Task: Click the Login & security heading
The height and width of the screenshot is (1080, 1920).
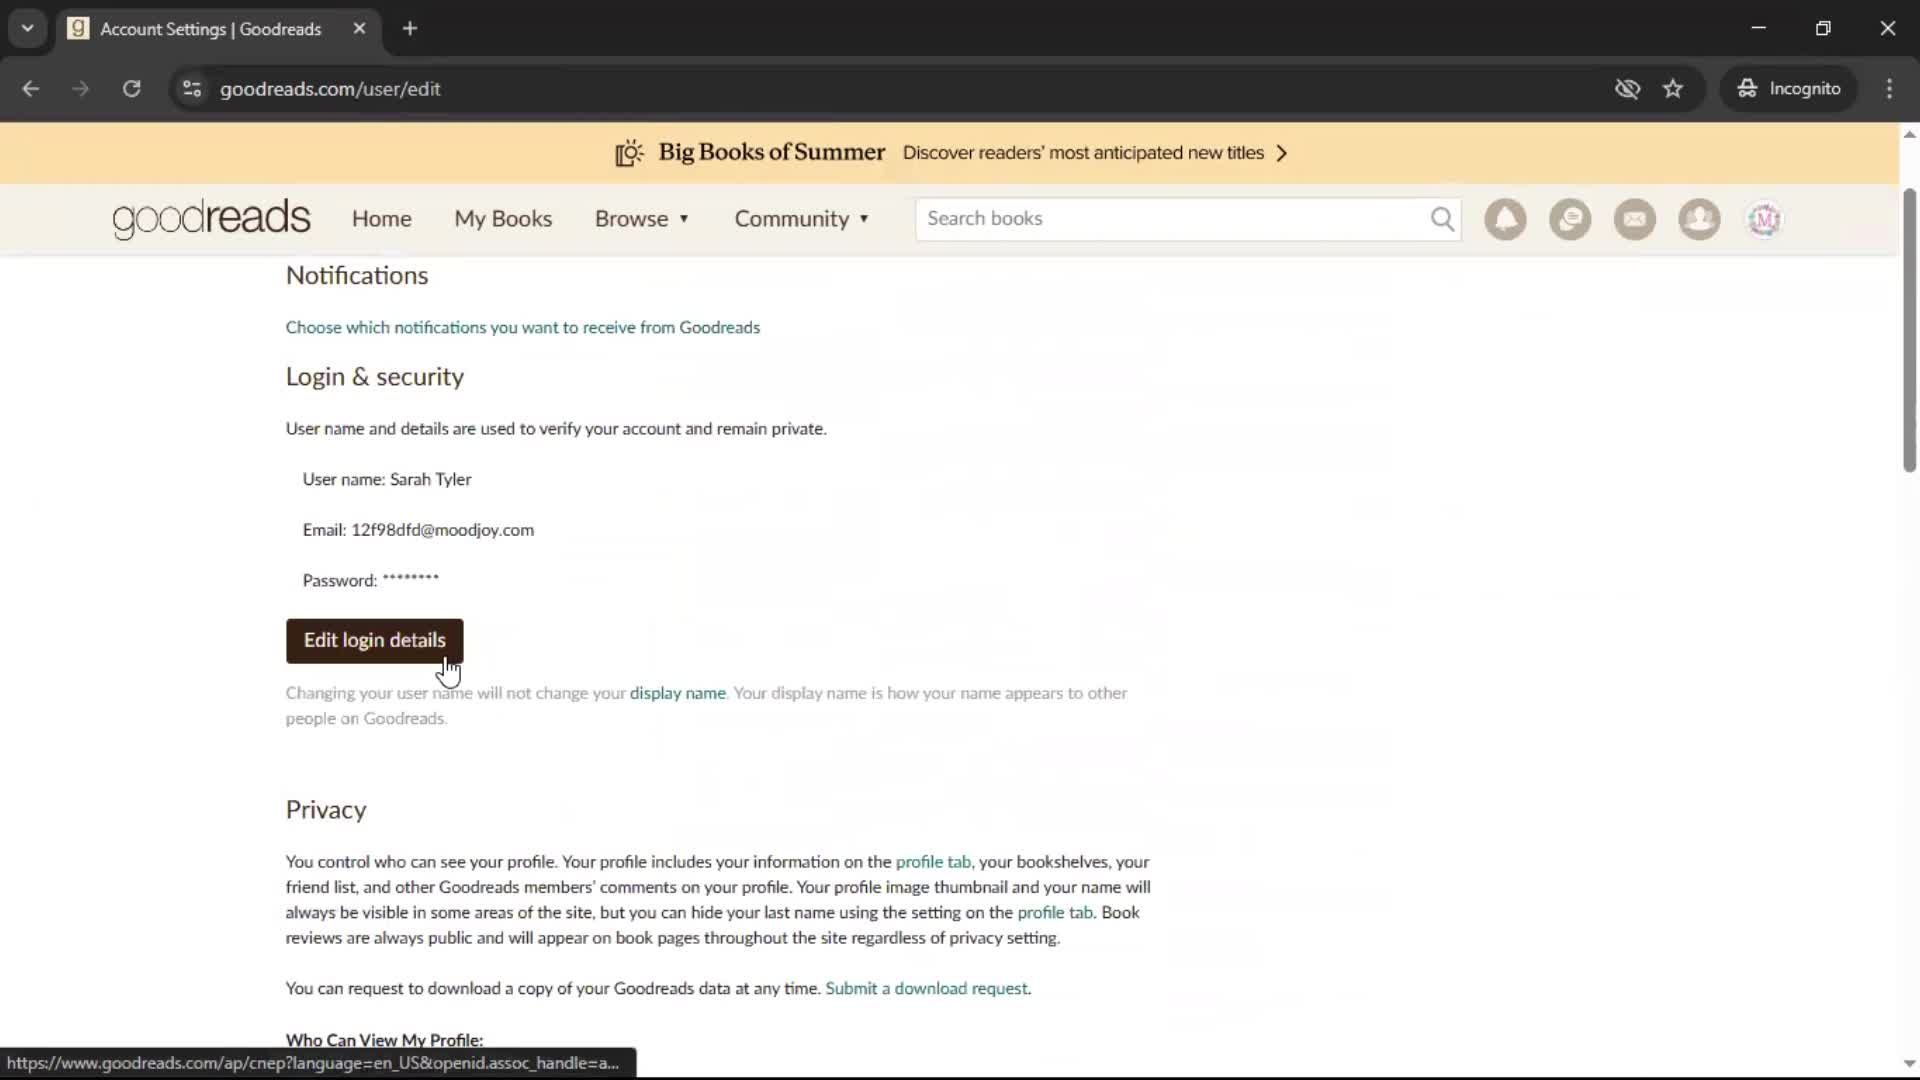Action: 375,377
